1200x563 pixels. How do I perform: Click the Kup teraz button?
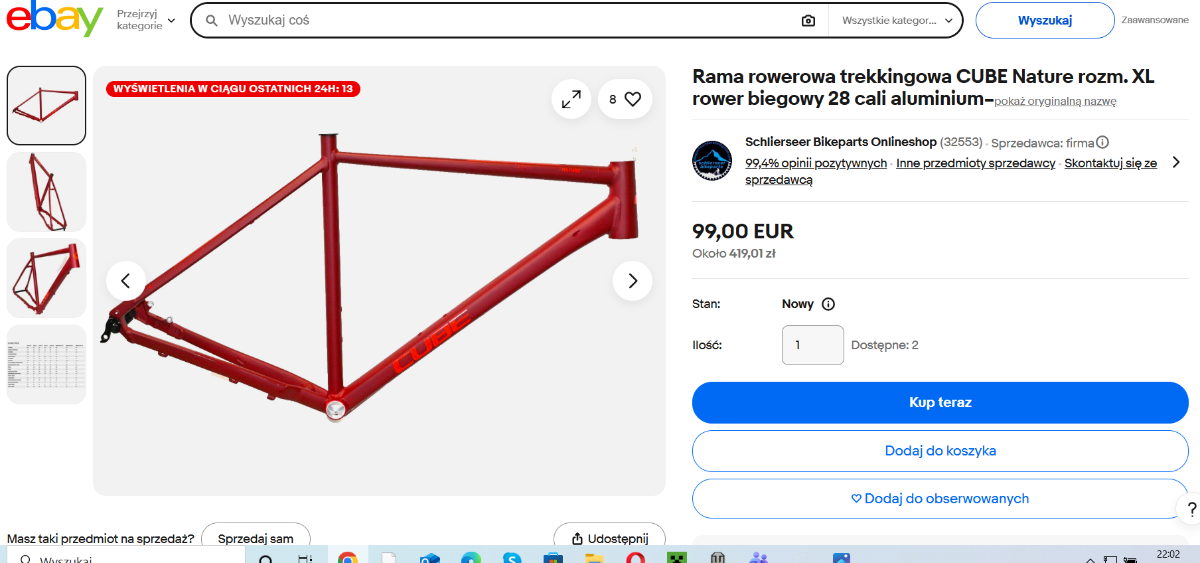[x=940, y=403]
